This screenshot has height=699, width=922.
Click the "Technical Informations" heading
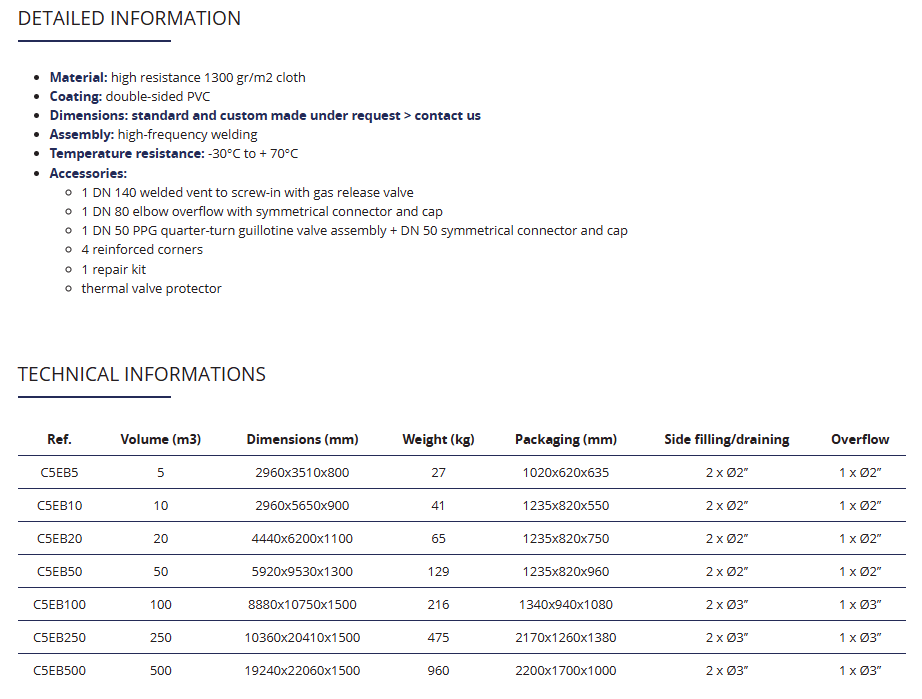pos(142,375)
